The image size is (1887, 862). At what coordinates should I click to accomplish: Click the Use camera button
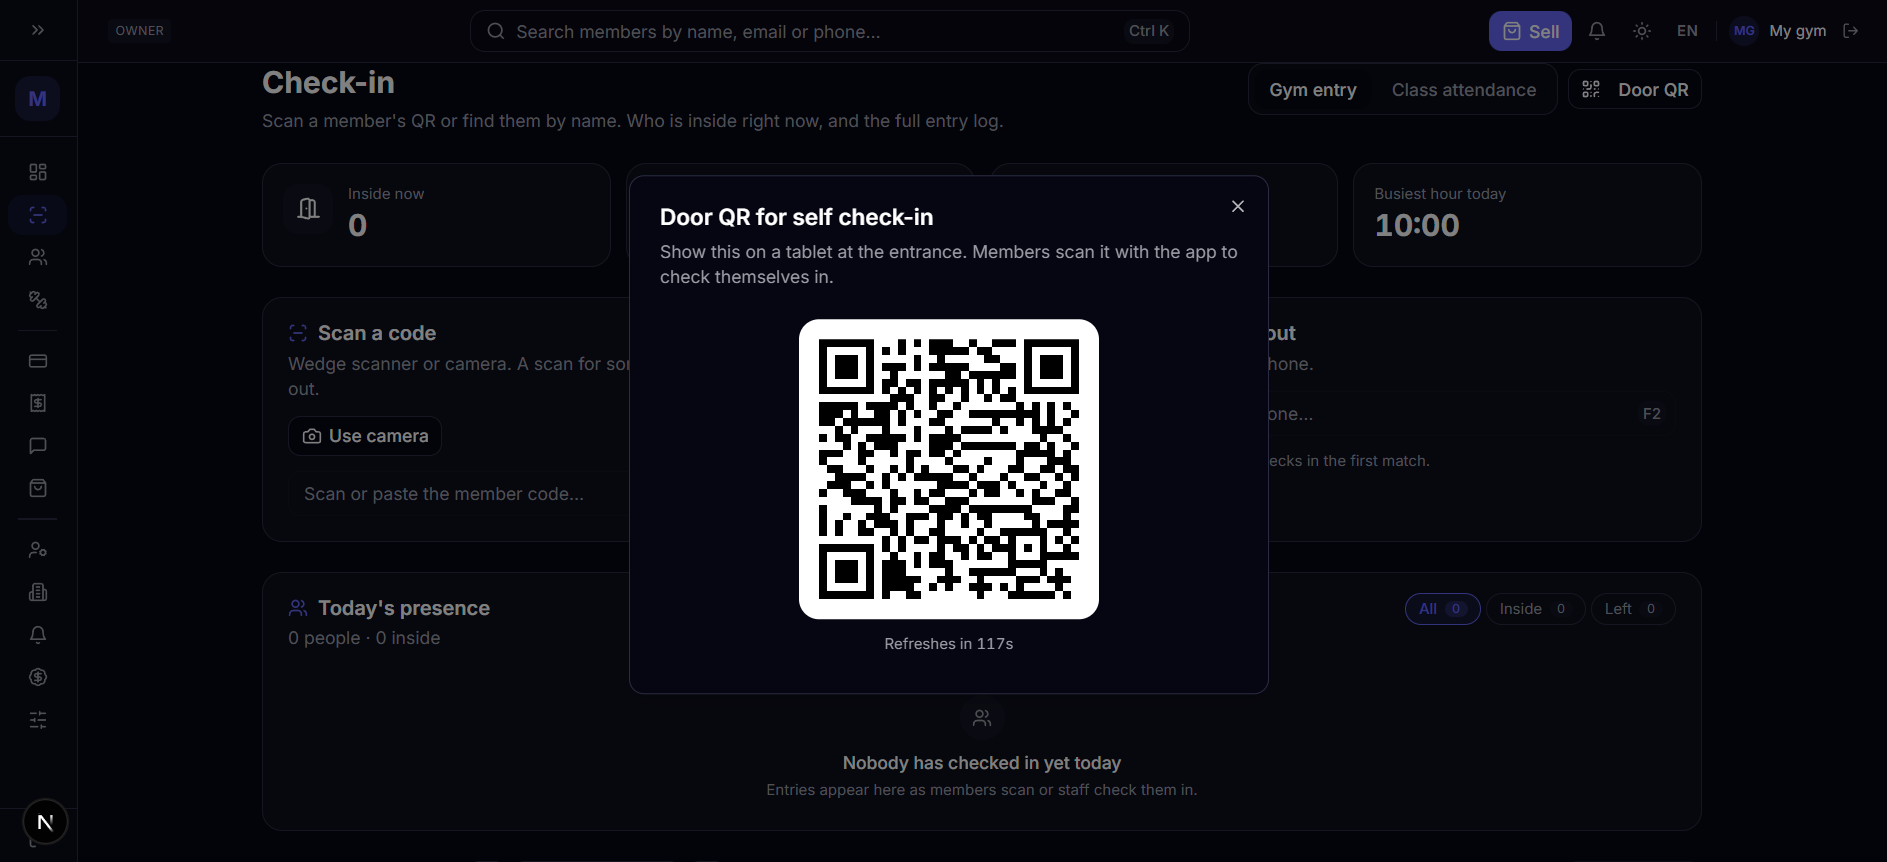pyautogui.click(x=365, y=436)
